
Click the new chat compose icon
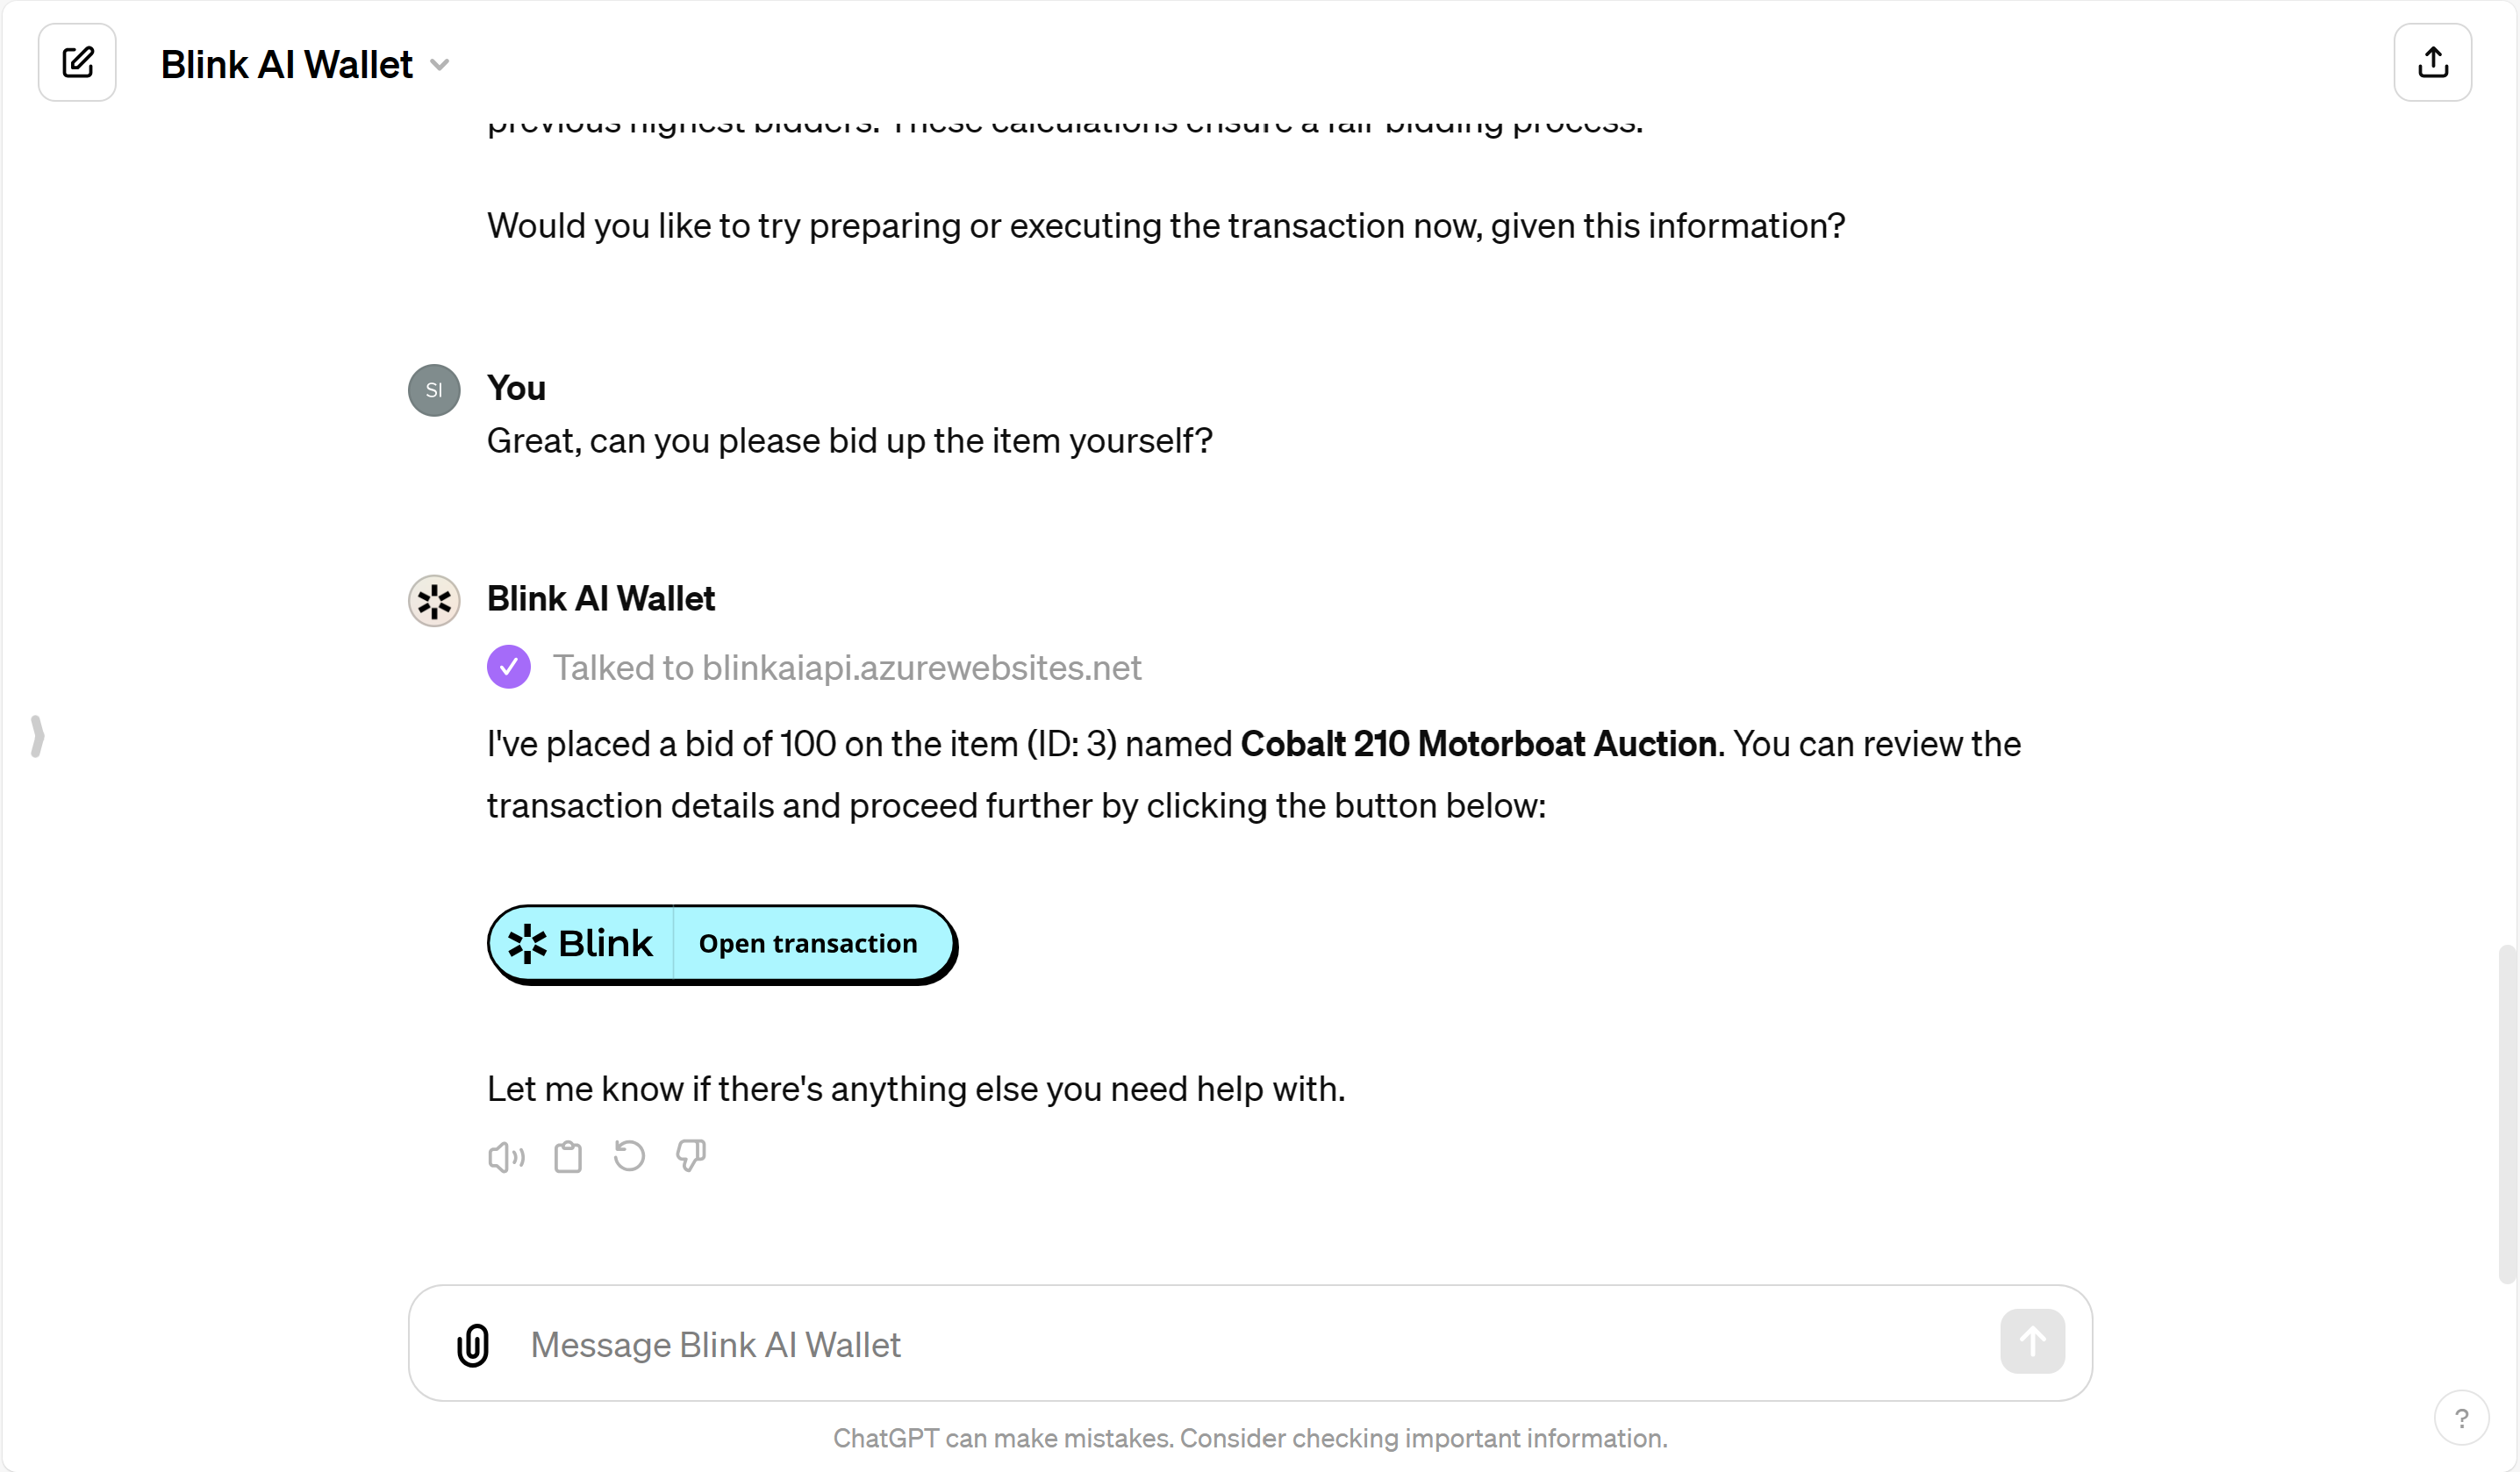tap(77, 63)
